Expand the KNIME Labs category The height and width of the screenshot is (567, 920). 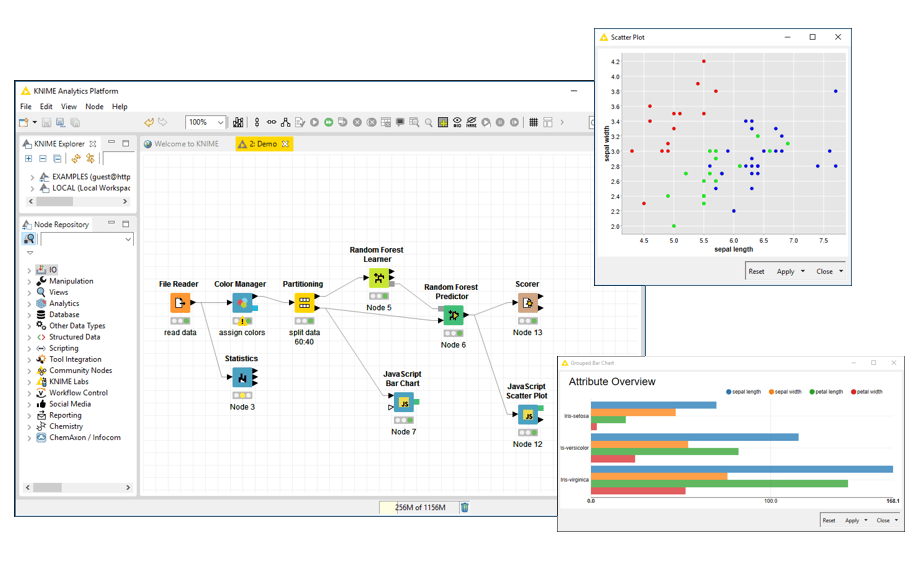coord(29,382)
